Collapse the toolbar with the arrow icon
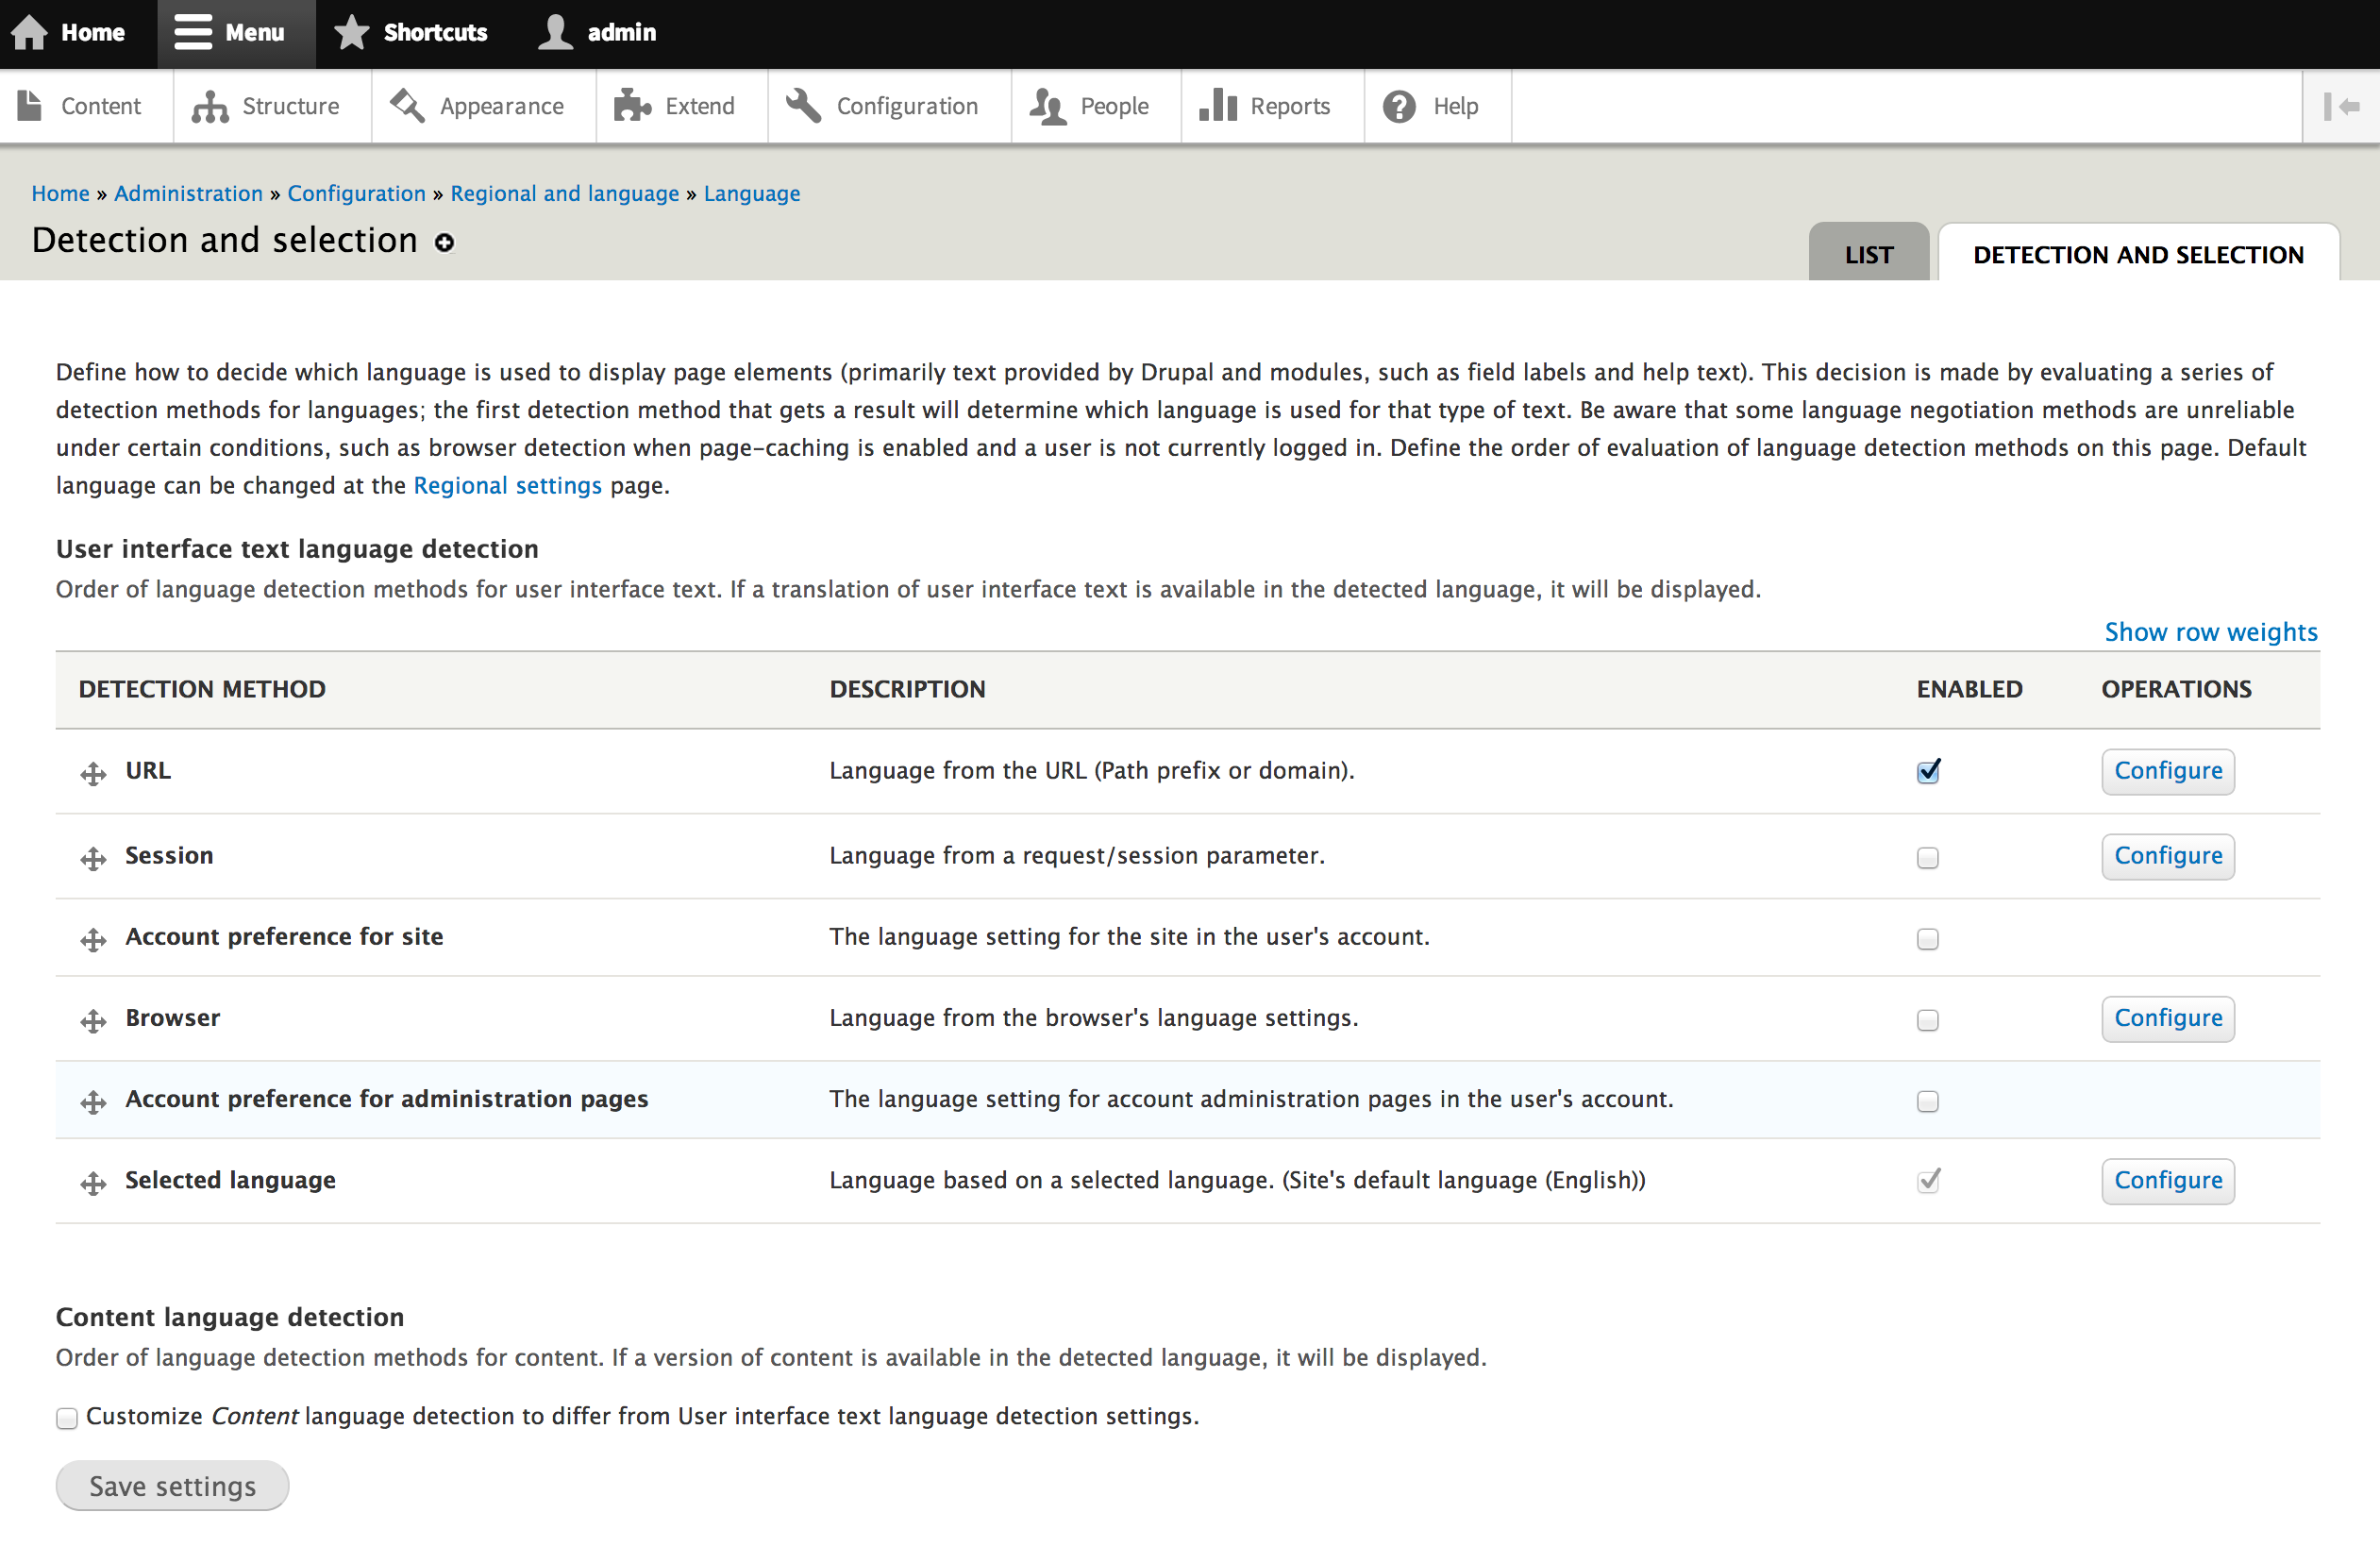This screenshot has width=2380, height=1563. click(2343, 105)
